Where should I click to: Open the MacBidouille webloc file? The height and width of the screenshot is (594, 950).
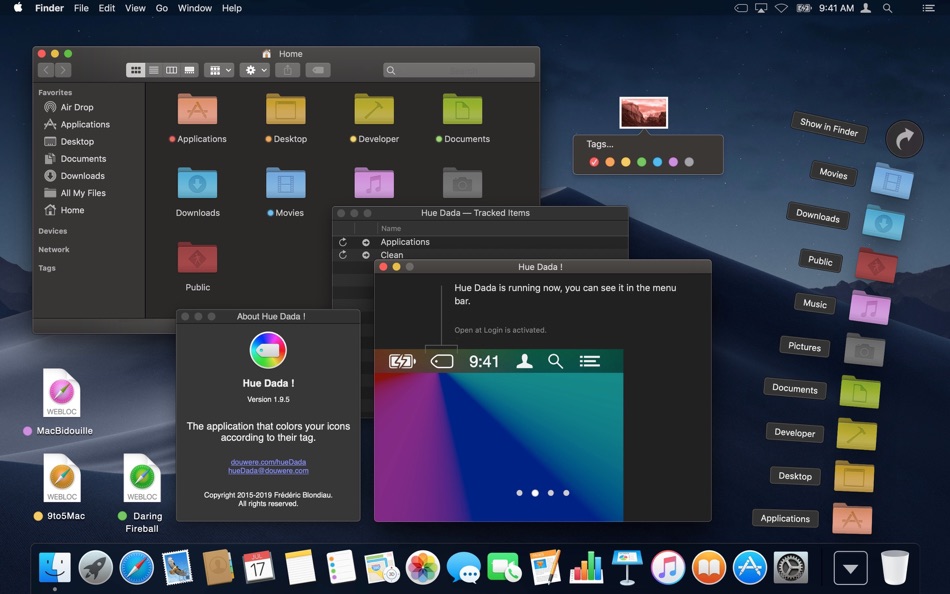62,394
